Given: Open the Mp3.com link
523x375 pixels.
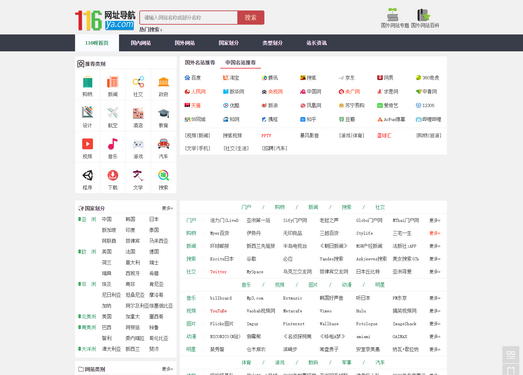Looking at the screenshot, I should [255, 298].
